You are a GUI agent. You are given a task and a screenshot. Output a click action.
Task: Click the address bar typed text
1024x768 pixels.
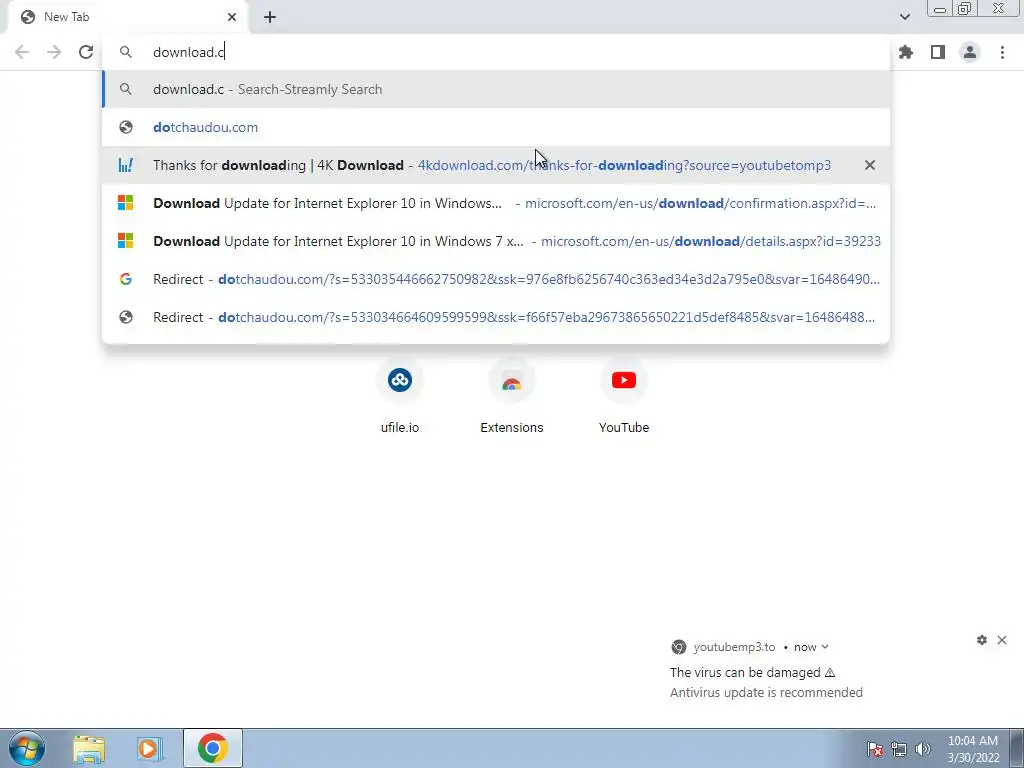click(189, 52)
